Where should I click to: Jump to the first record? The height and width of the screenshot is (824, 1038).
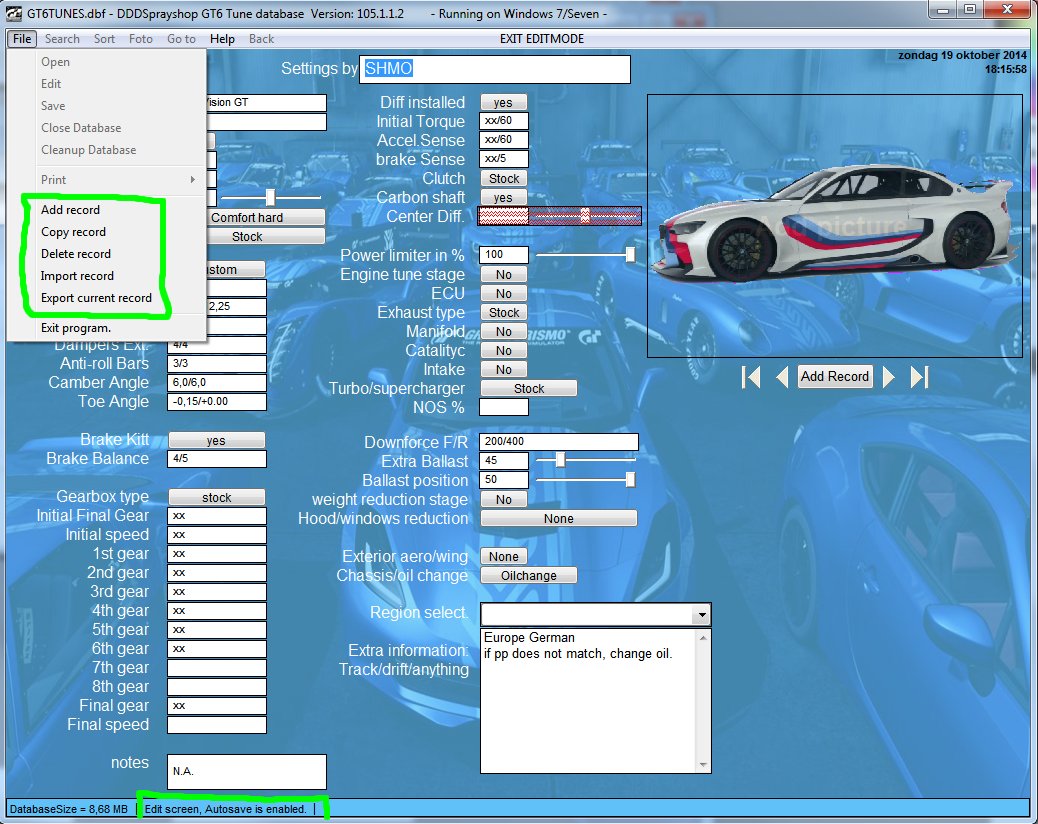point(751,377)
